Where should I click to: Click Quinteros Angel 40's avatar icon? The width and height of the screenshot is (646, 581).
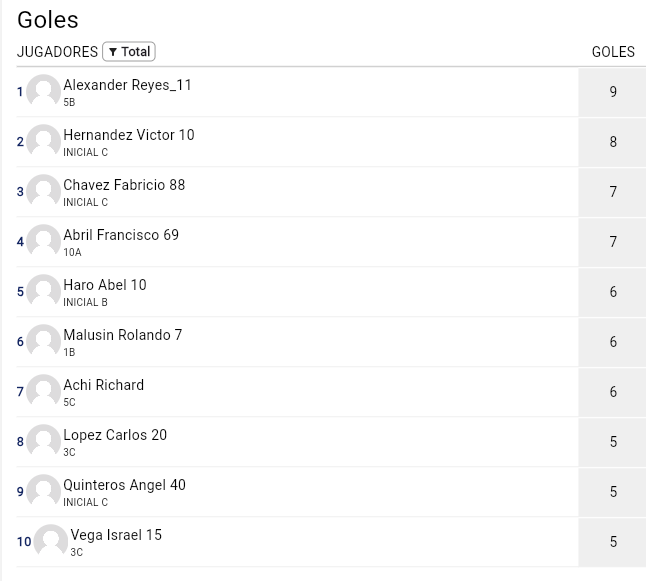coord(43,491)
